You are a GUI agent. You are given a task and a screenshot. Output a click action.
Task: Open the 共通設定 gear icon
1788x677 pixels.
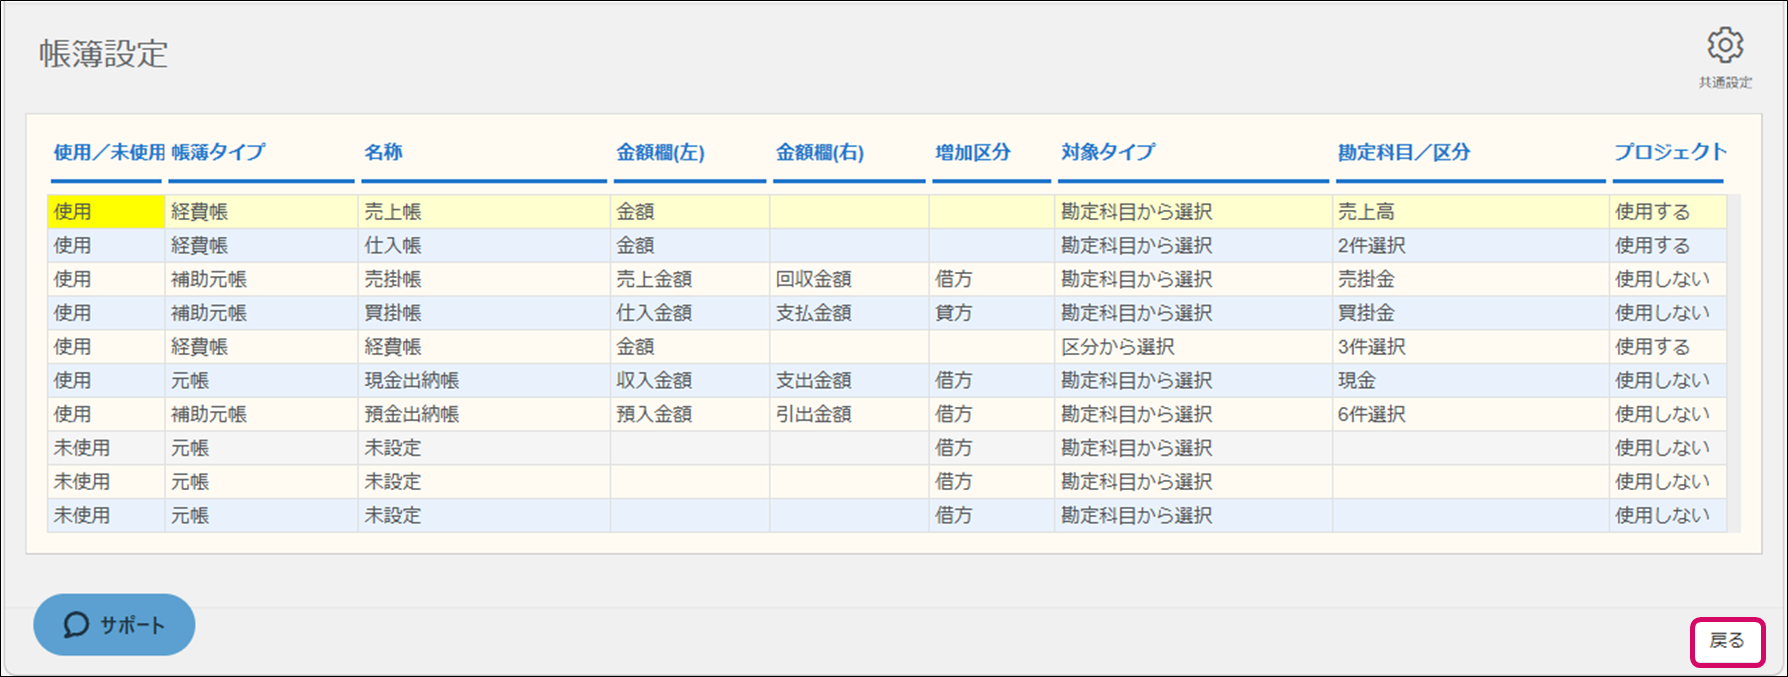click(x=1725, y=46)
